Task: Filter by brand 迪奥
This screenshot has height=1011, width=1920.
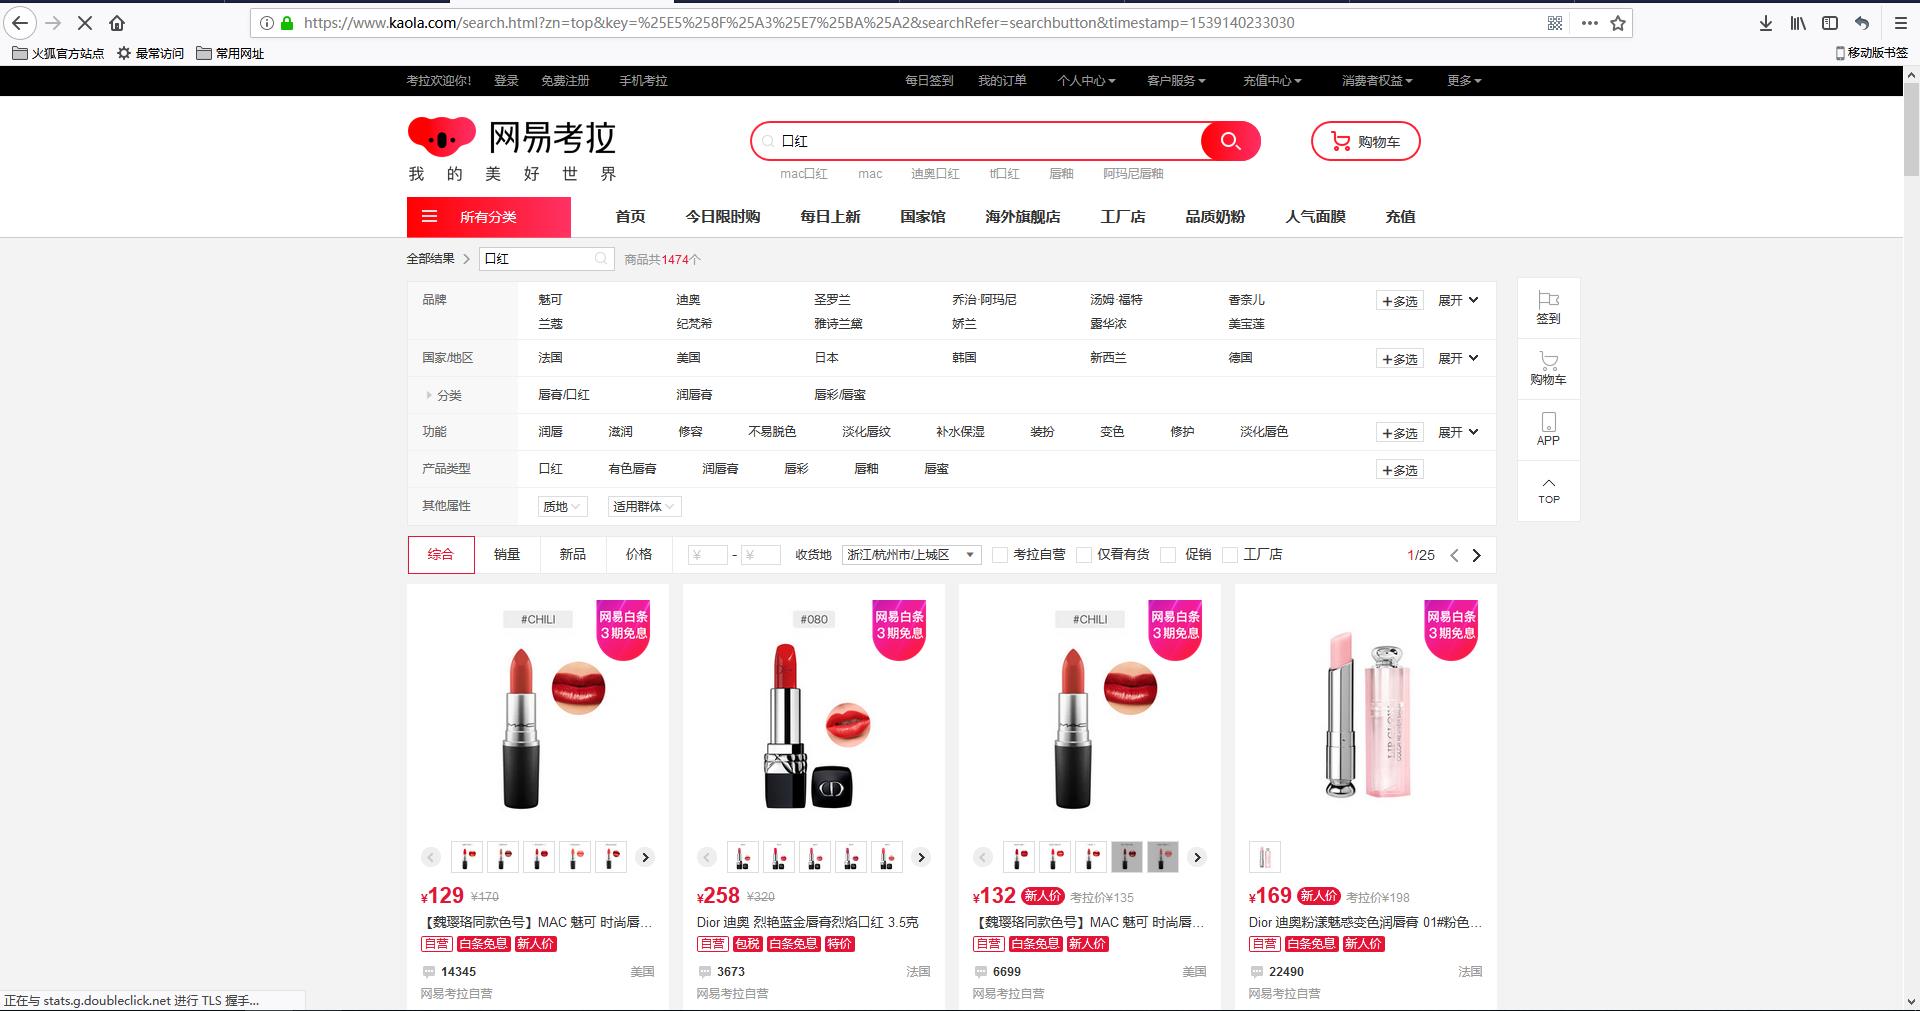Action: pos(688,300)
